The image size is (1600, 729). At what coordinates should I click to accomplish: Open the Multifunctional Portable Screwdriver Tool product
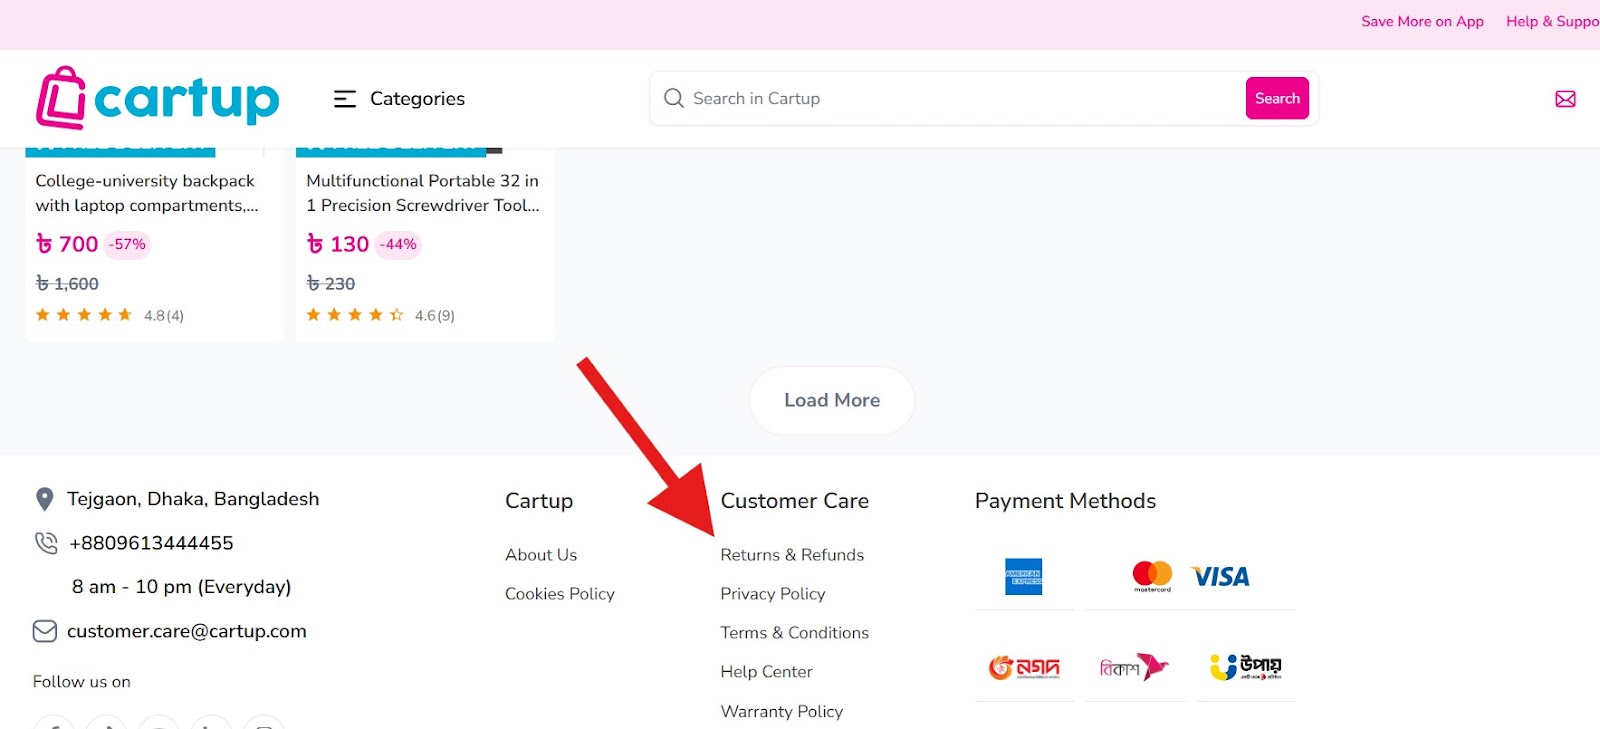[423, 193]
